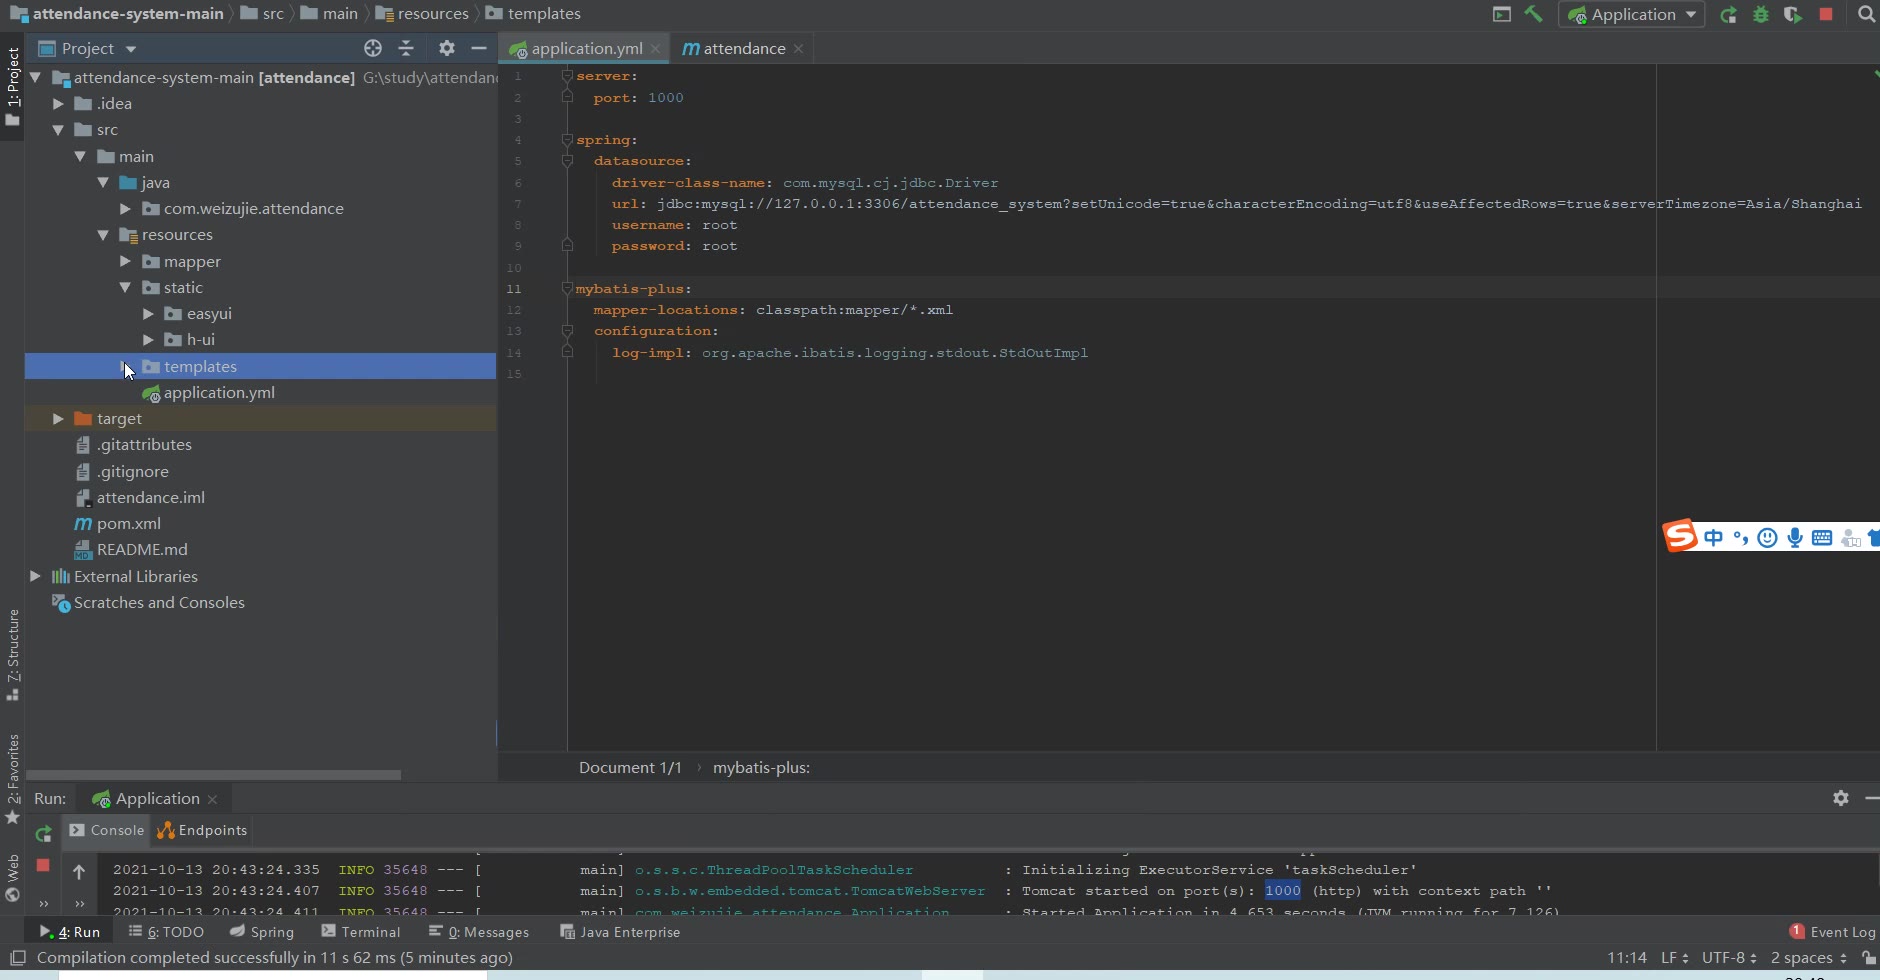Click the 1: Project side tool tab

(12, 86)
